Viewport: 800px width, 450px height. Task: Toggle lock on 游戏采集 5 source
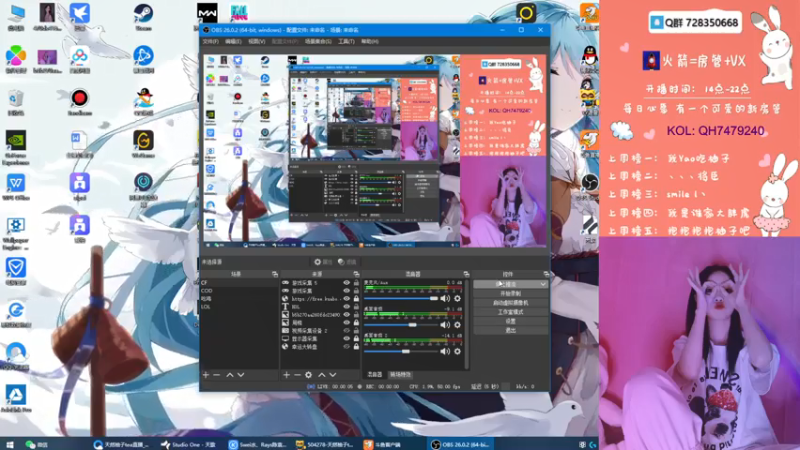point(356,283)
